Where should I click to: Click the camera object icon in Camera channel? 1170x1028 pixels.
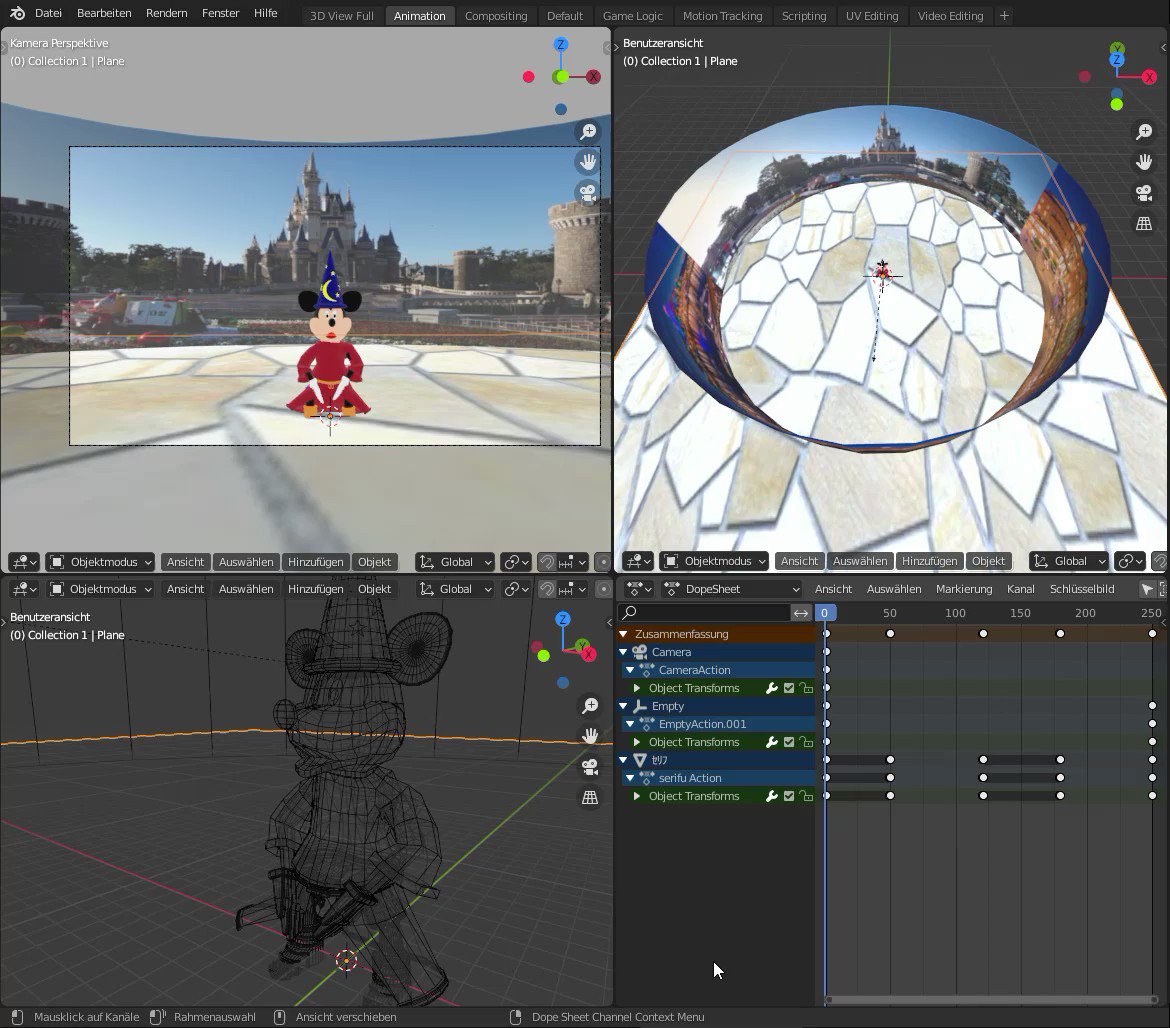pyautogui.click(x=639, y=652)
